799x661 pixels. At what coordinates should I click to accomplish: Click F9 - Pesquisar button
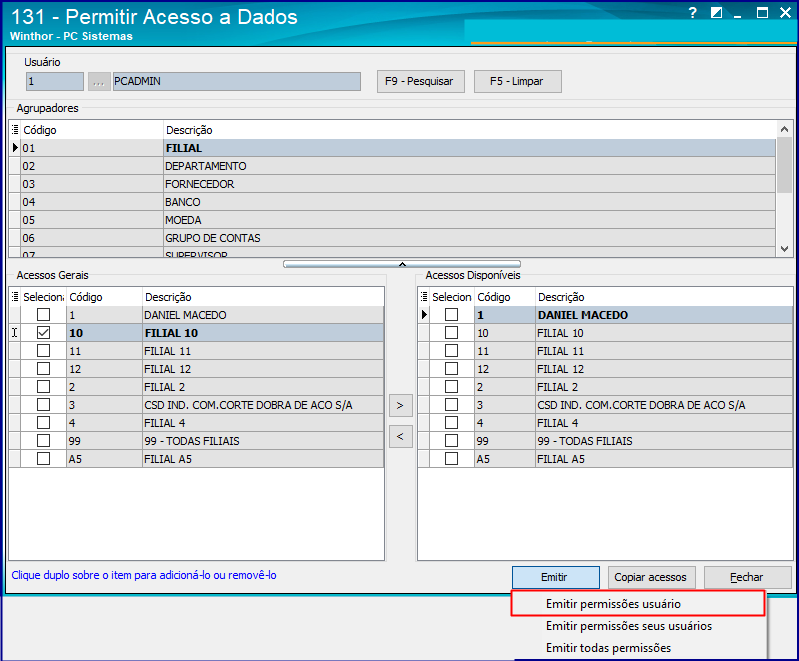[420, 82]
